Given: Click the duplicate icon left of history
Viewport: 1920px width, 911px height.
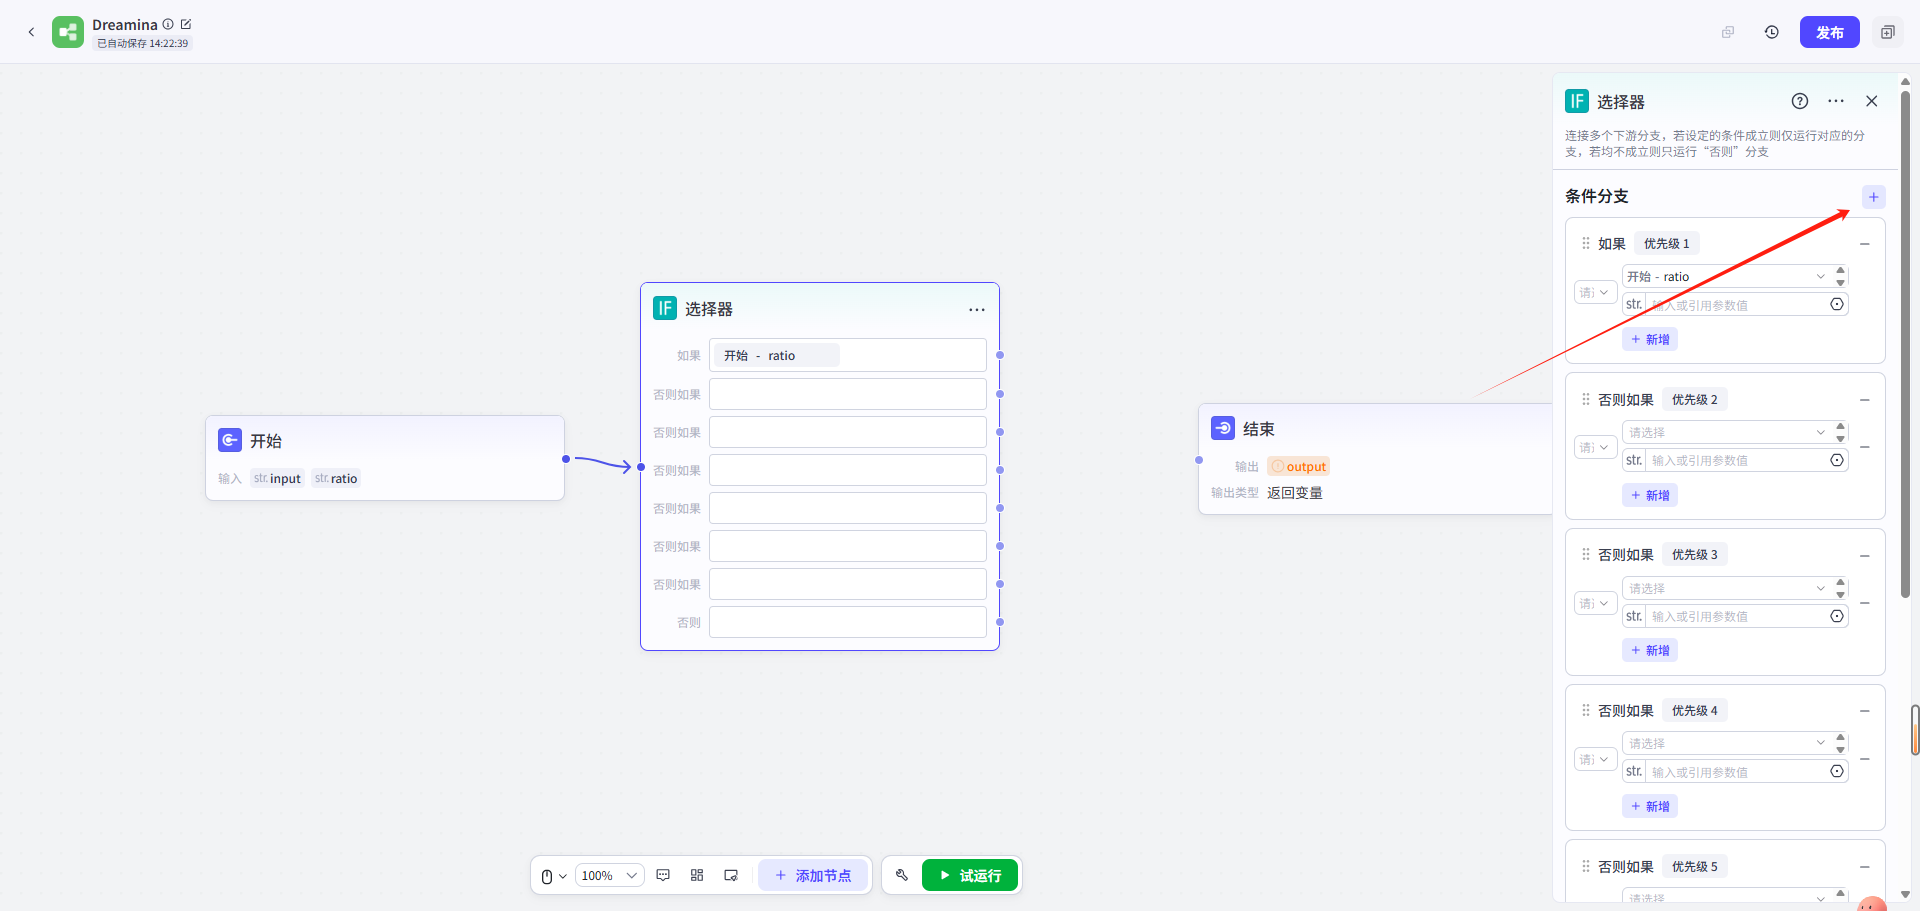Looking at the screenshot, I should 1728,32.
